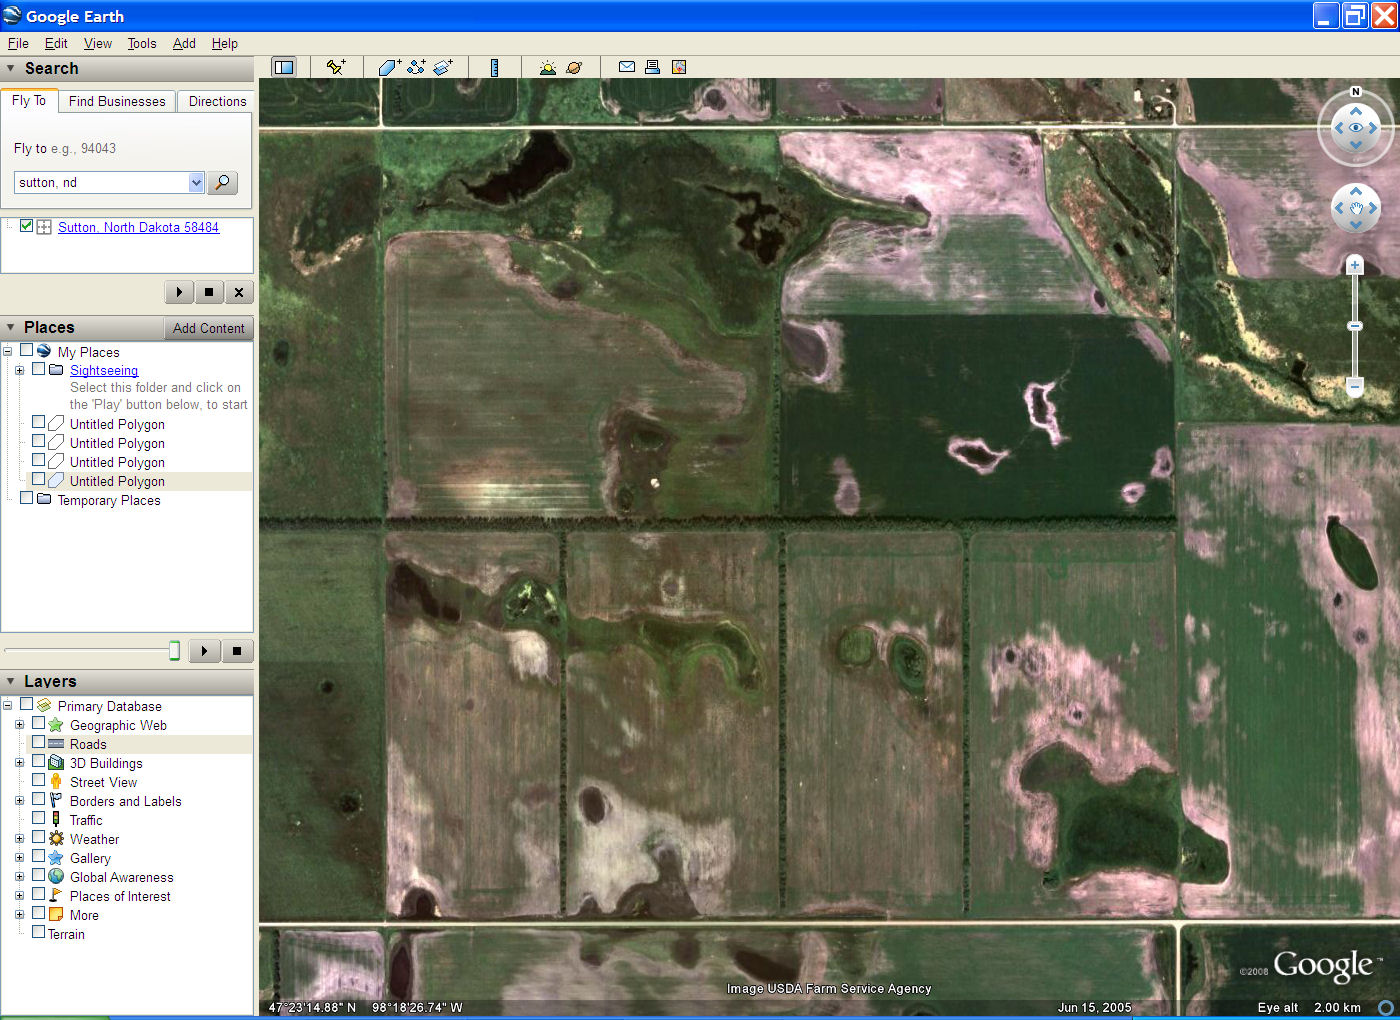
Task: Select the Add Path tool
Action: tap(416, 67)
